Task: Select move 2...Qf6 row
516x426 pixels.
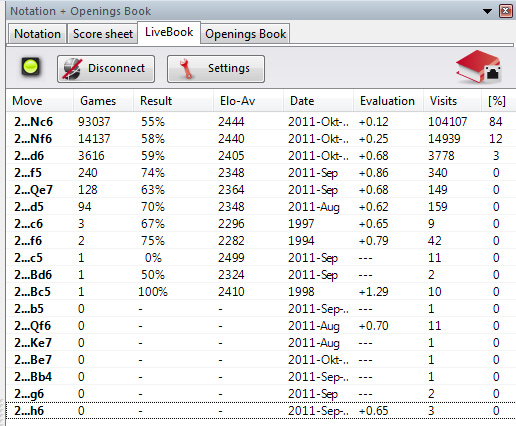Action: (x=261, y=326)
